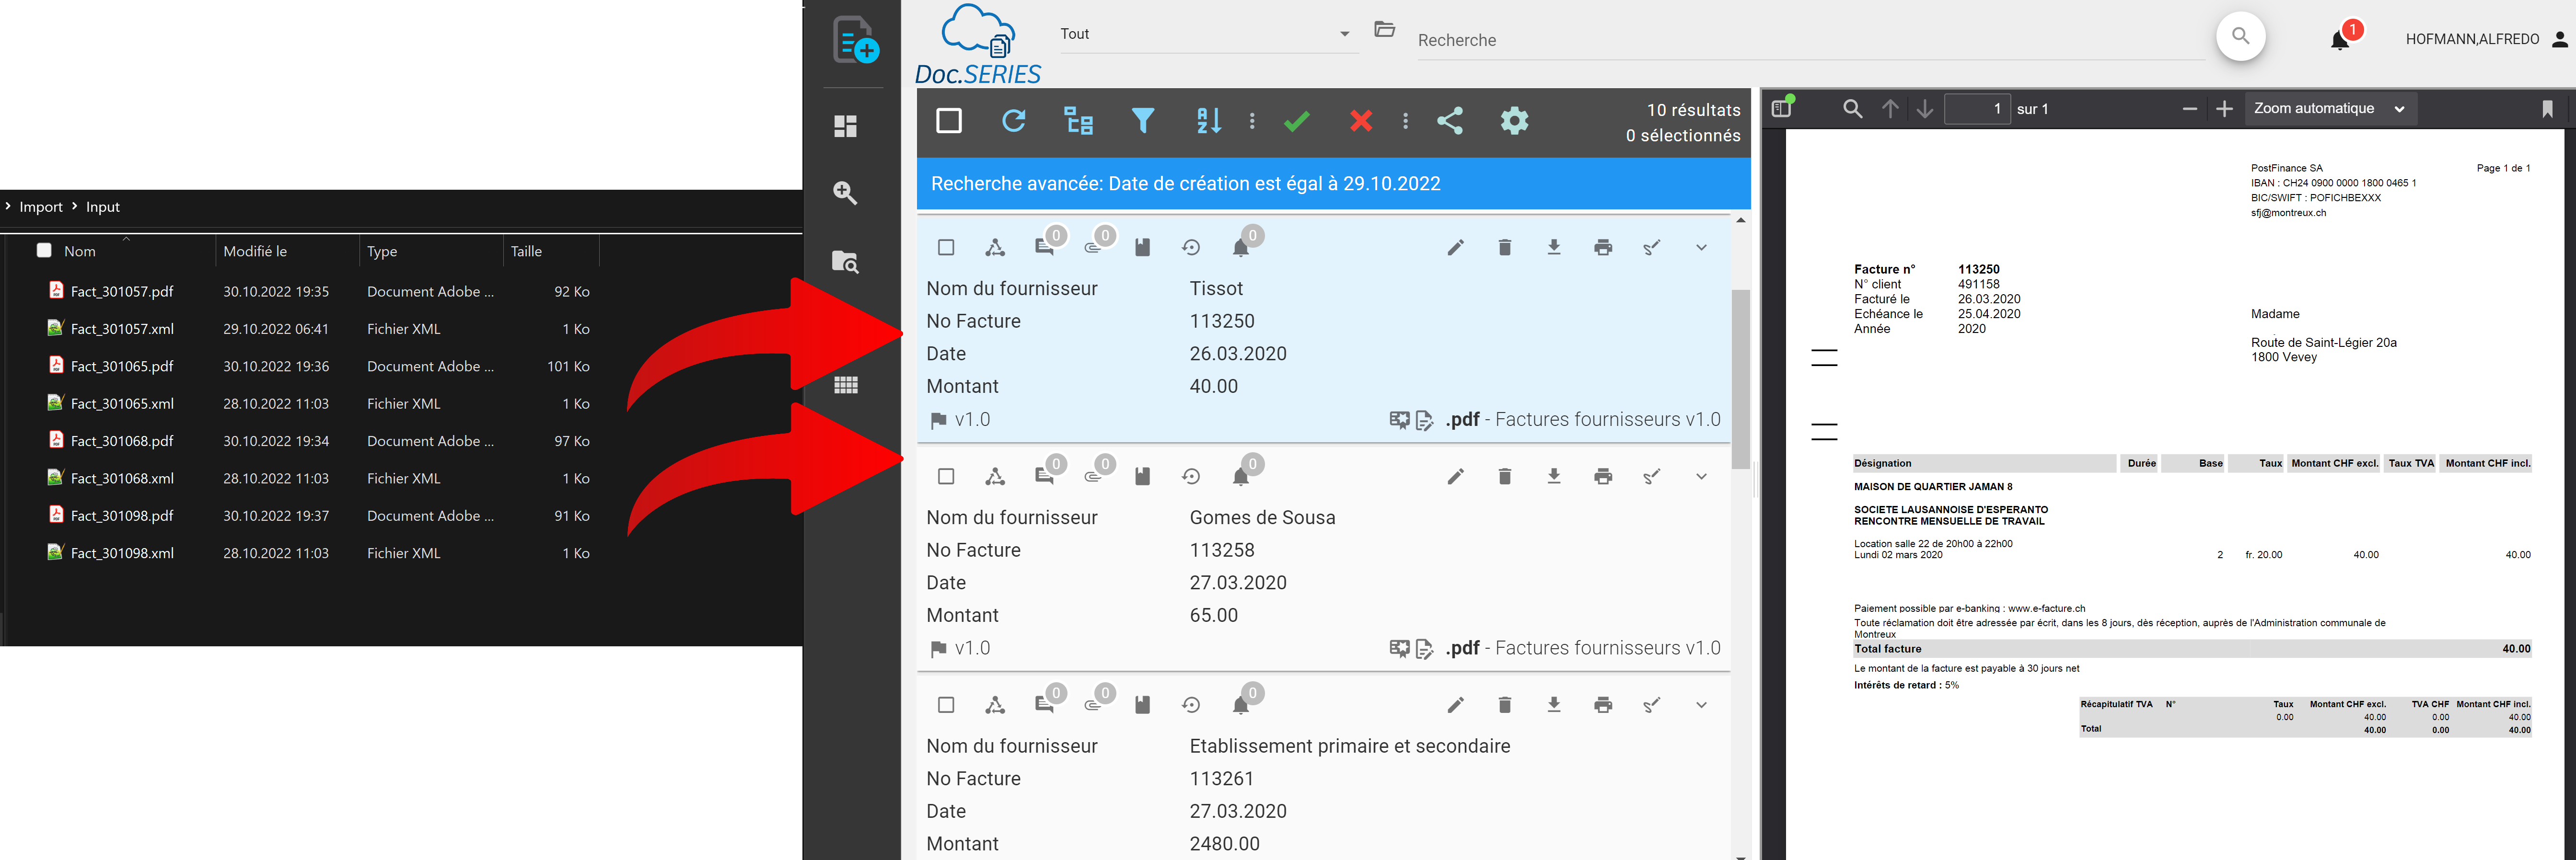Click the round search button

click(x=2241, y=37)
